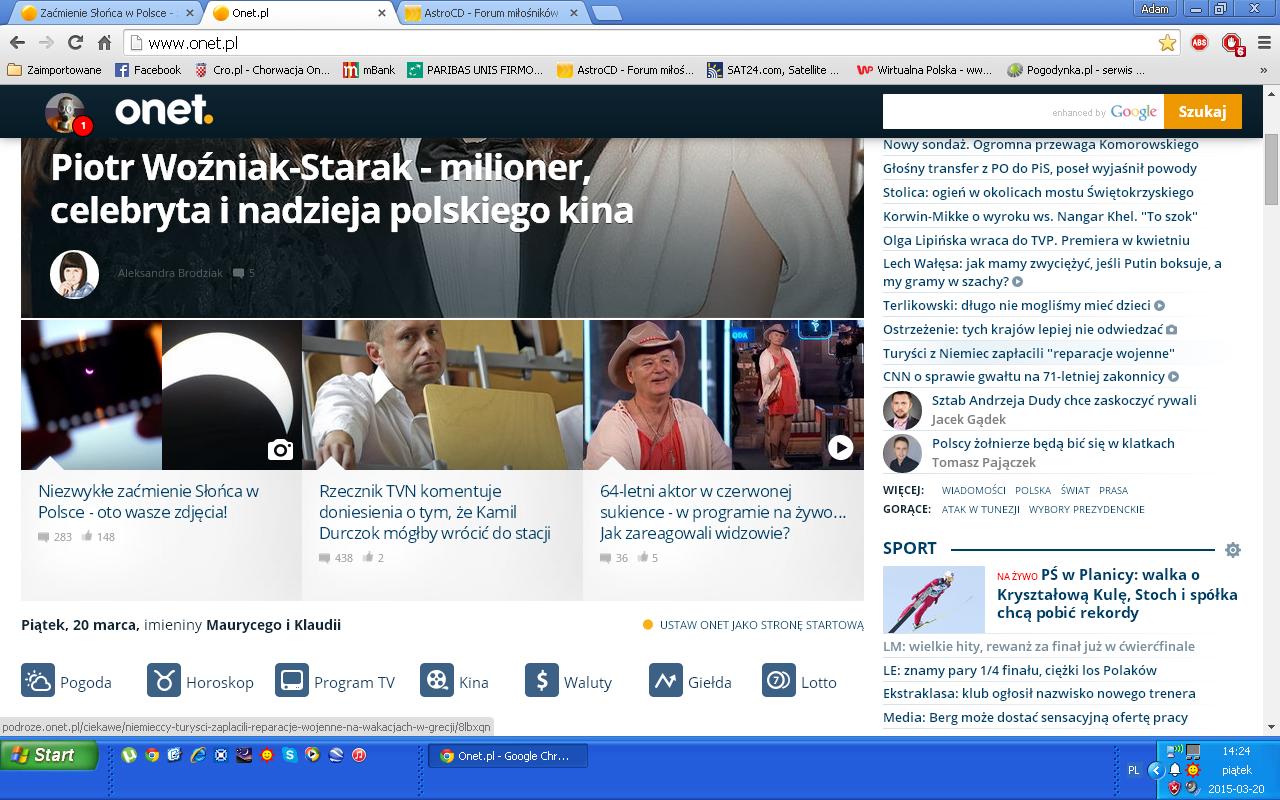Switch to the Zaćmienie Słońca w Polsce tab
Screen dimensions: 1280x800
click(103, 13)
